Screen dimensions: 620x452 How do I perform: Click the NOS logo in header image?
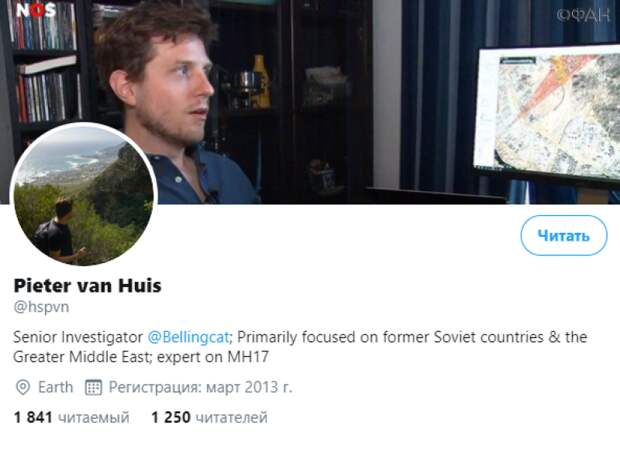(x=36, y=10)
